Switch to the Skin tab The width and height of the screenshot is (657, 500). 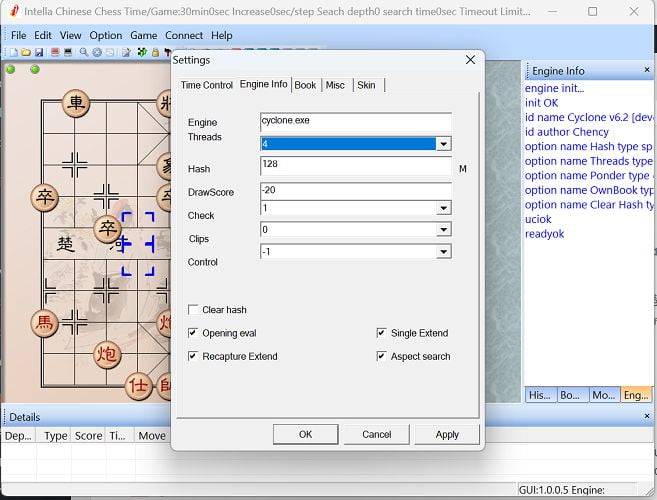[367, 85]
